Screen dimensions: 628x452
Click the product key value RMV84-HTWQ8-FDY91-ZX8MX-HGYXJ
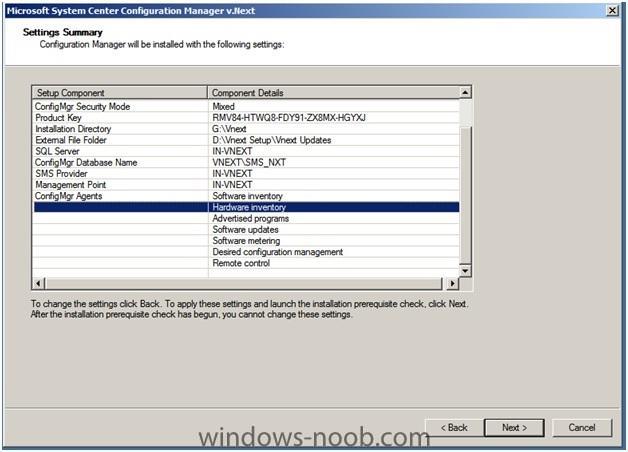point(289,118)
